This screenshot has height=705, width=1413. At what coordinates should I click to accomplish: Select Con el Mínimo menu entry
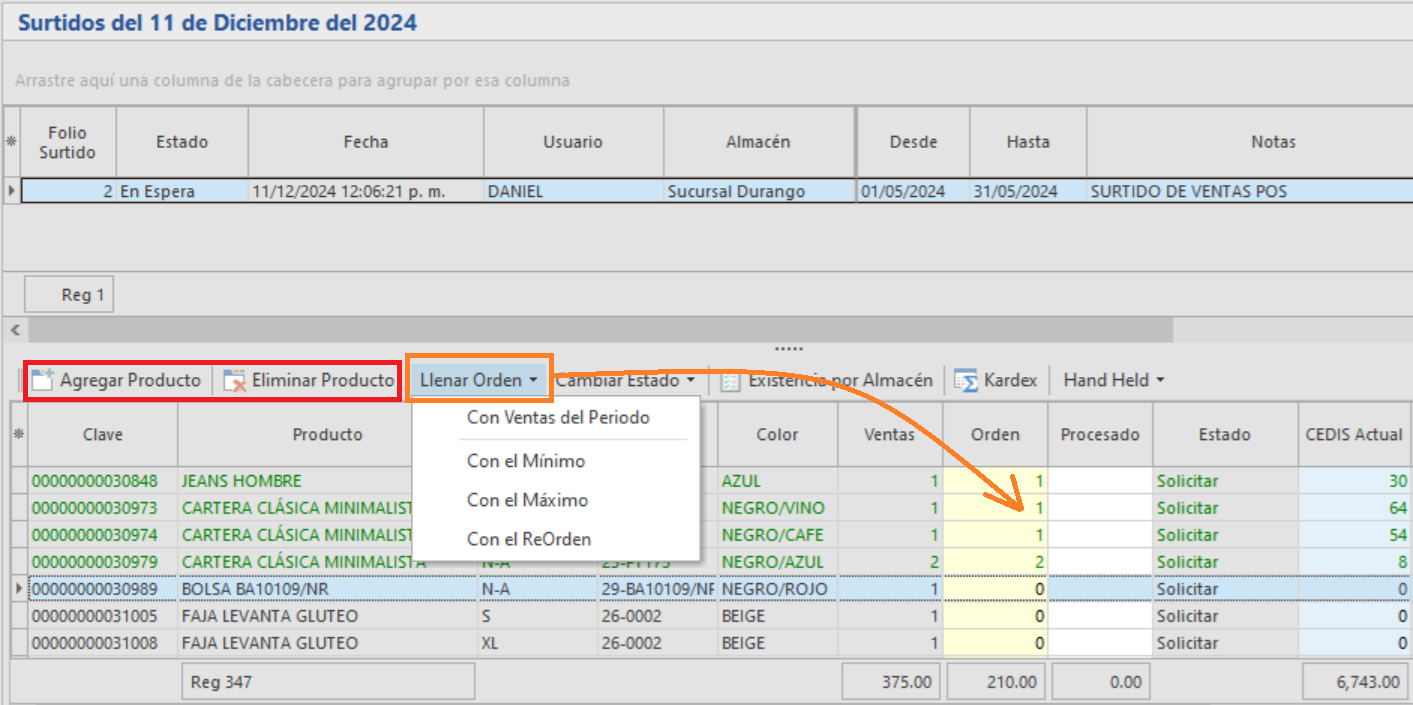click(526, 461)
